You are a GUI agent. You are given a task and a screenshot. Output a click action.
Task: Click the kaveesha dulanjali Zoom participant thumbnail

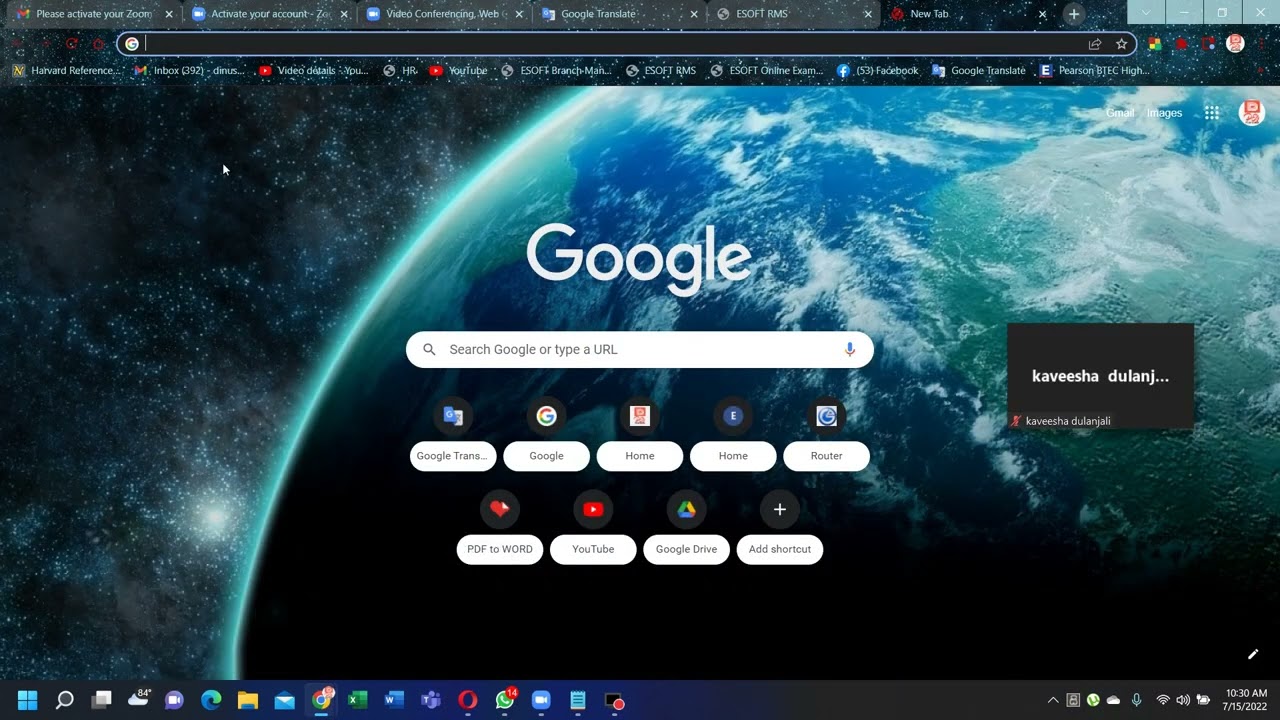1100,376
